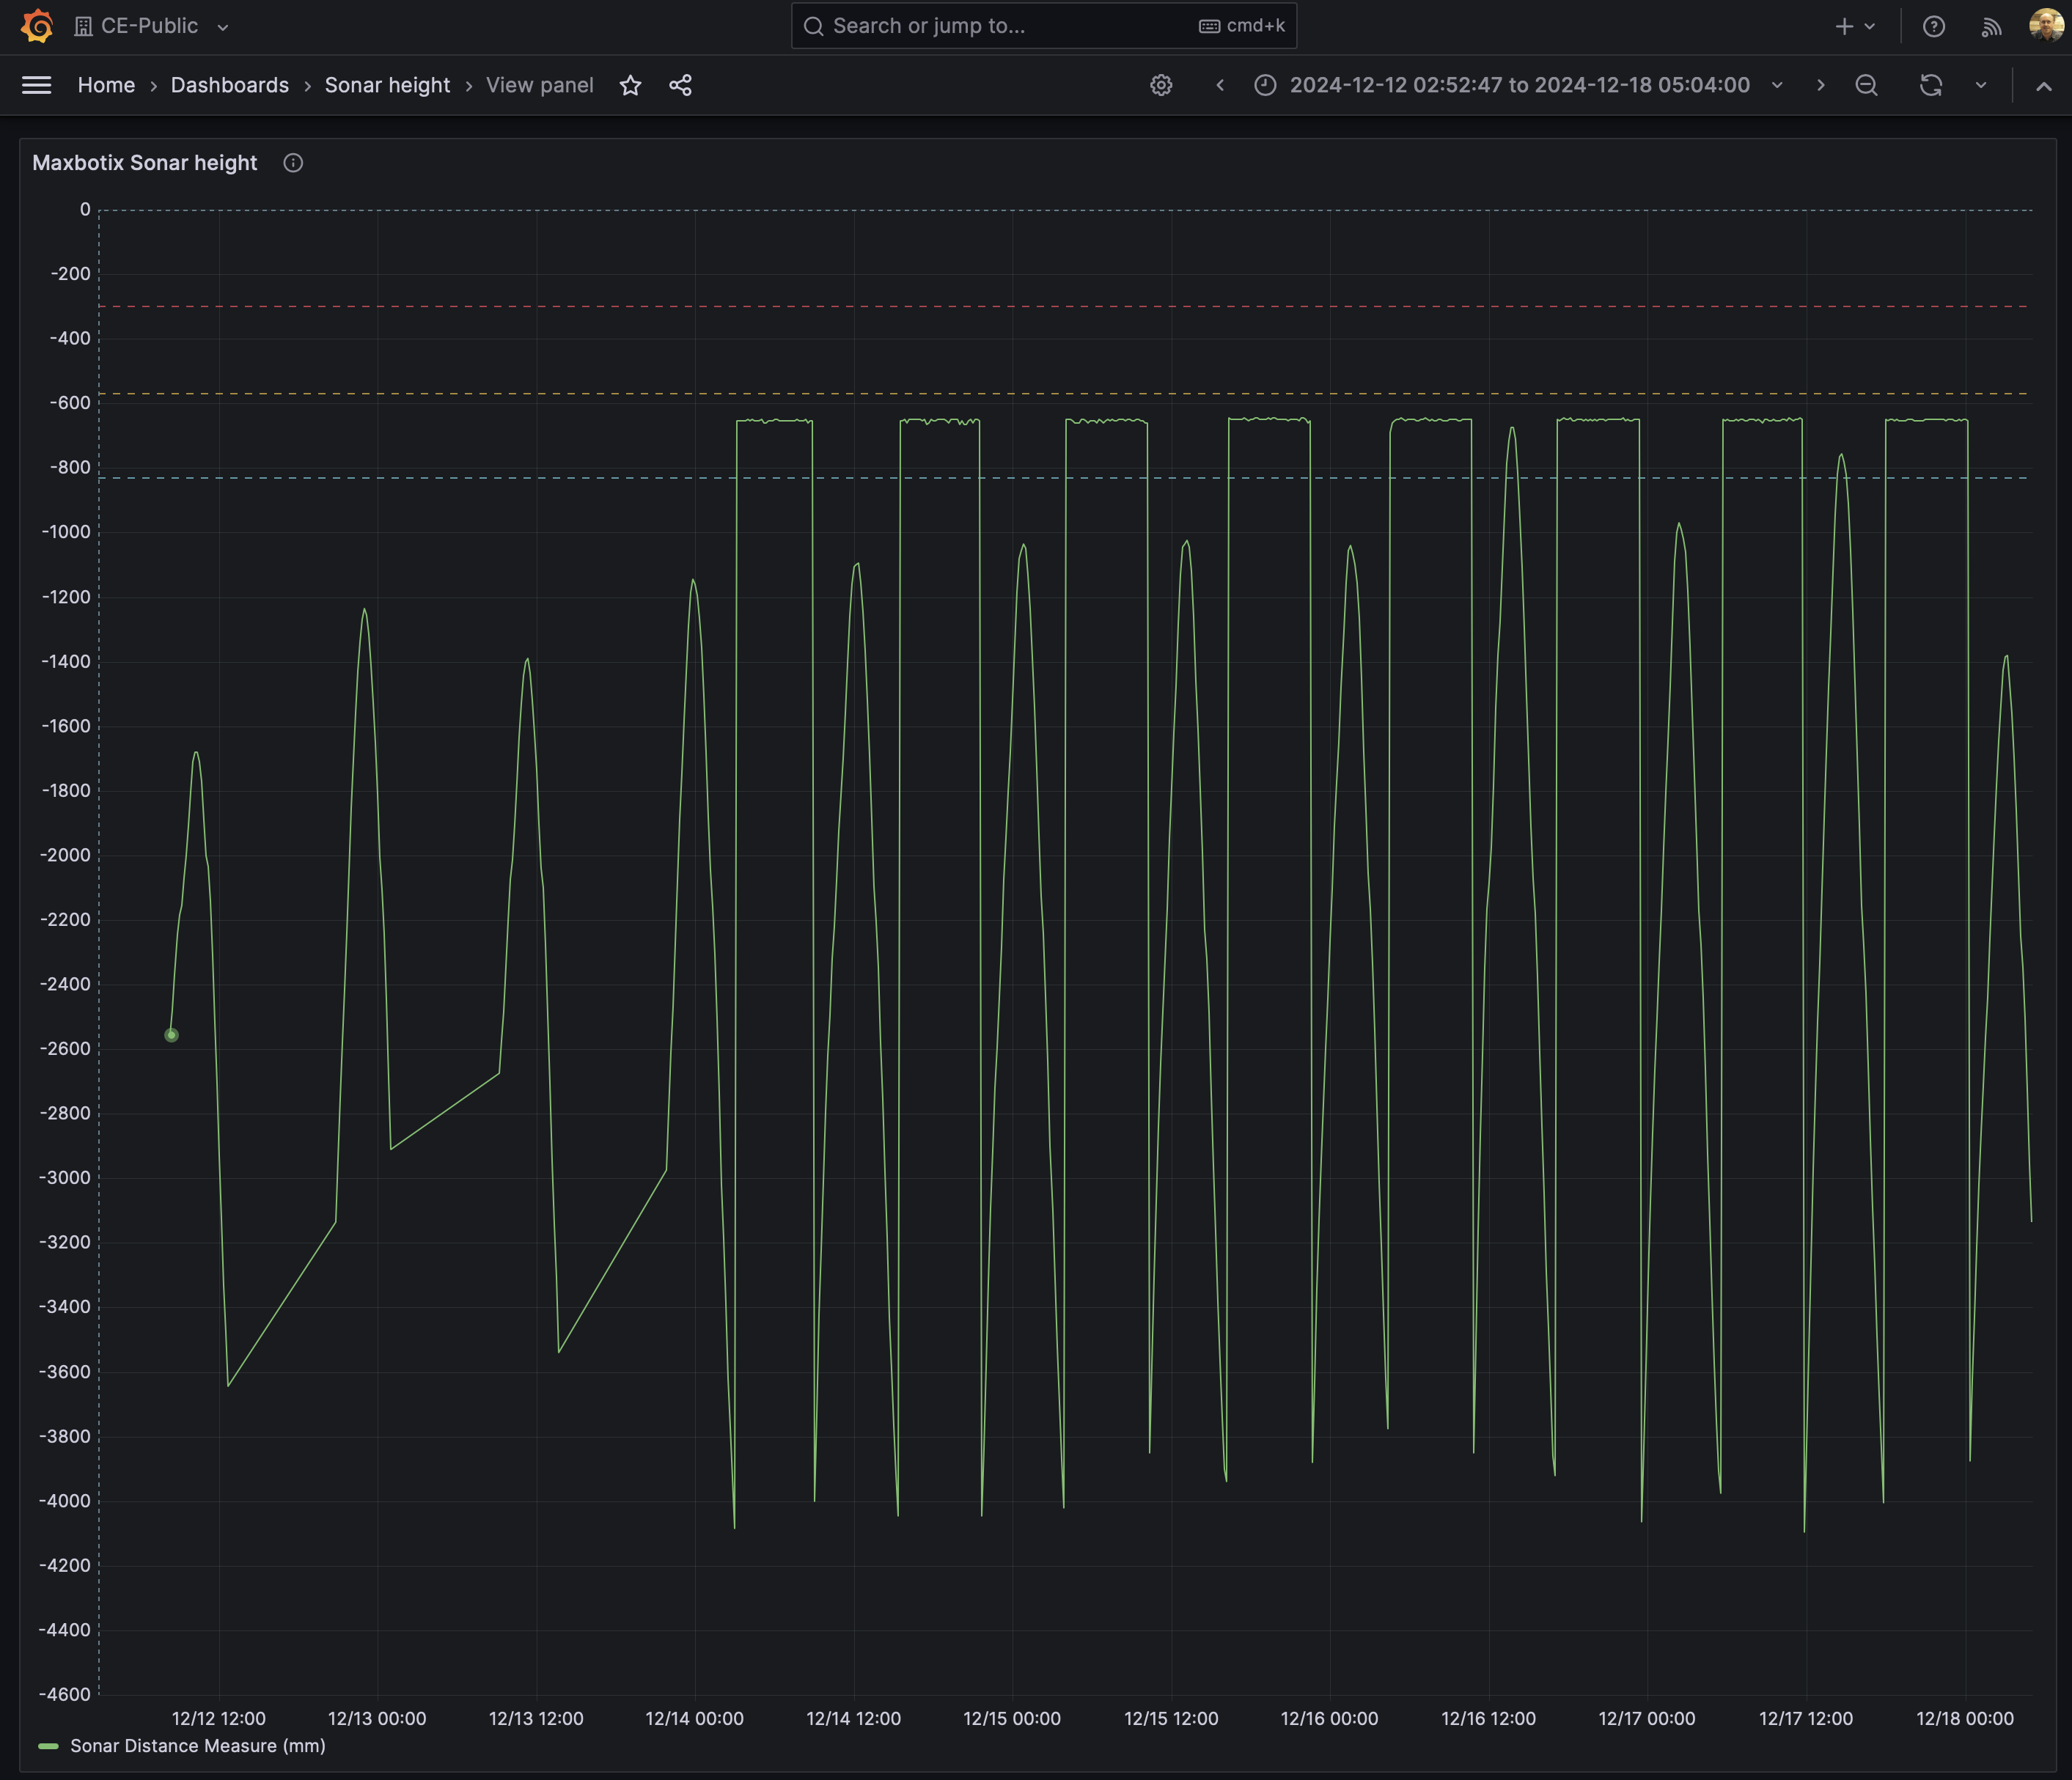Viewport: 2072px width, 1780px height.
Task: Shift time range backward
Action: pos(1219,85)
